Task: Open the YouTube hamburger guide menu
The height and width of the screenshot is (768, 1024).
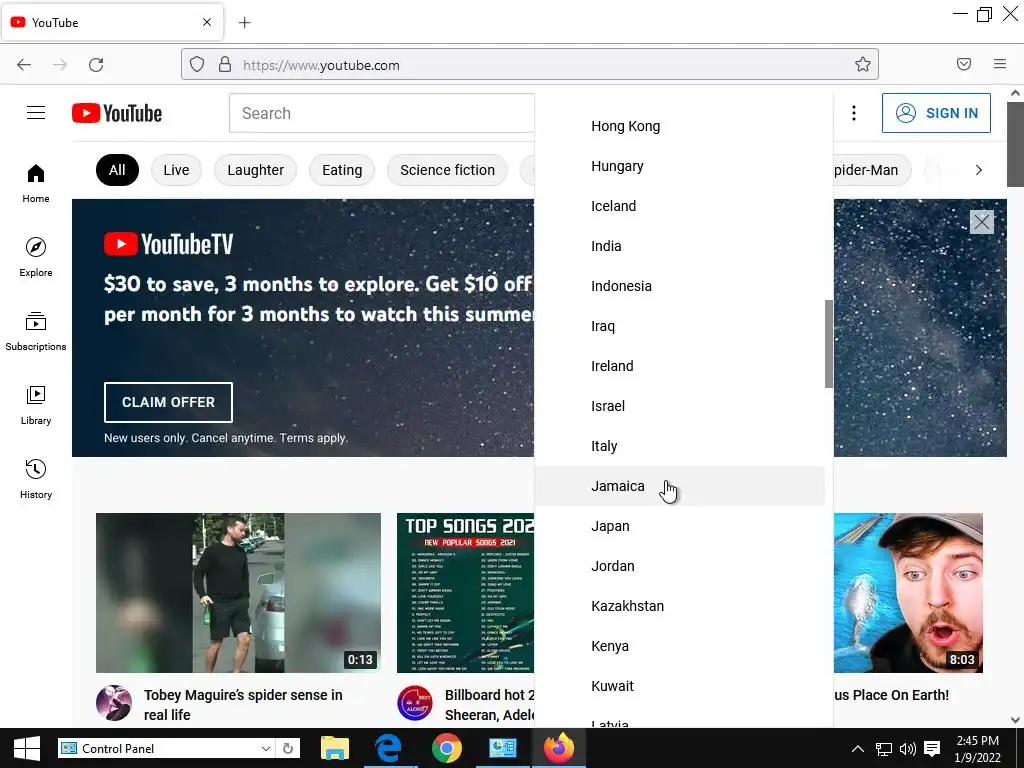Action: point(36,113)
